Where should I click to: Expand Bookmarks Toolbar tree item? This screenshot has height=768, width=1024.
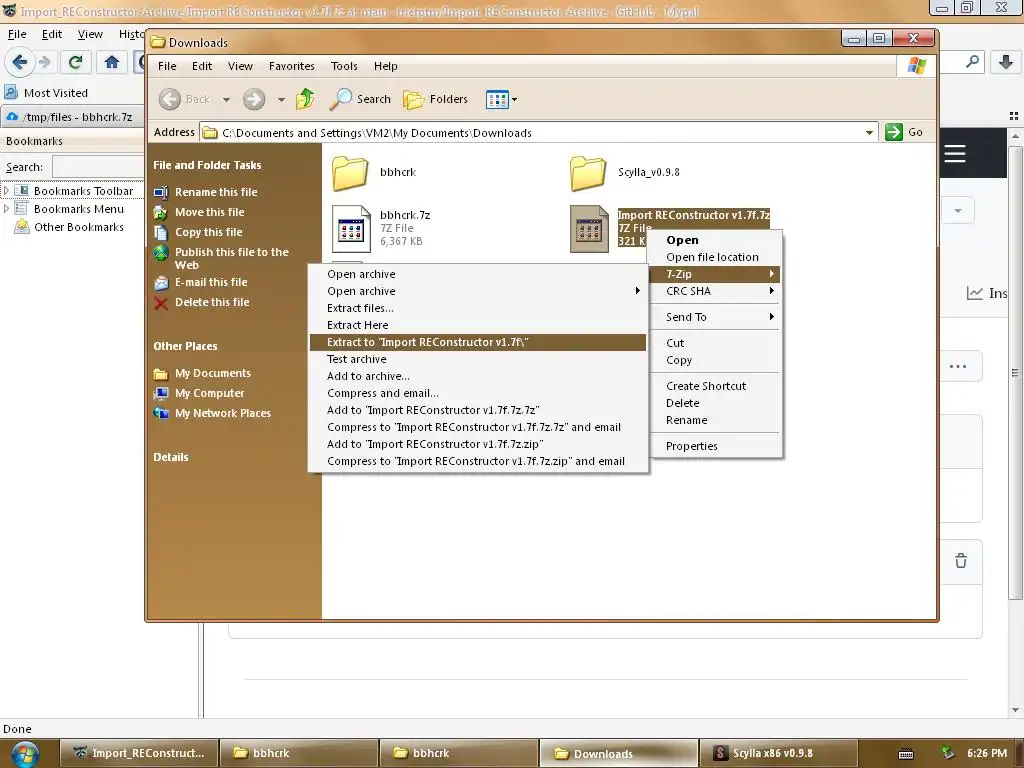7,191
